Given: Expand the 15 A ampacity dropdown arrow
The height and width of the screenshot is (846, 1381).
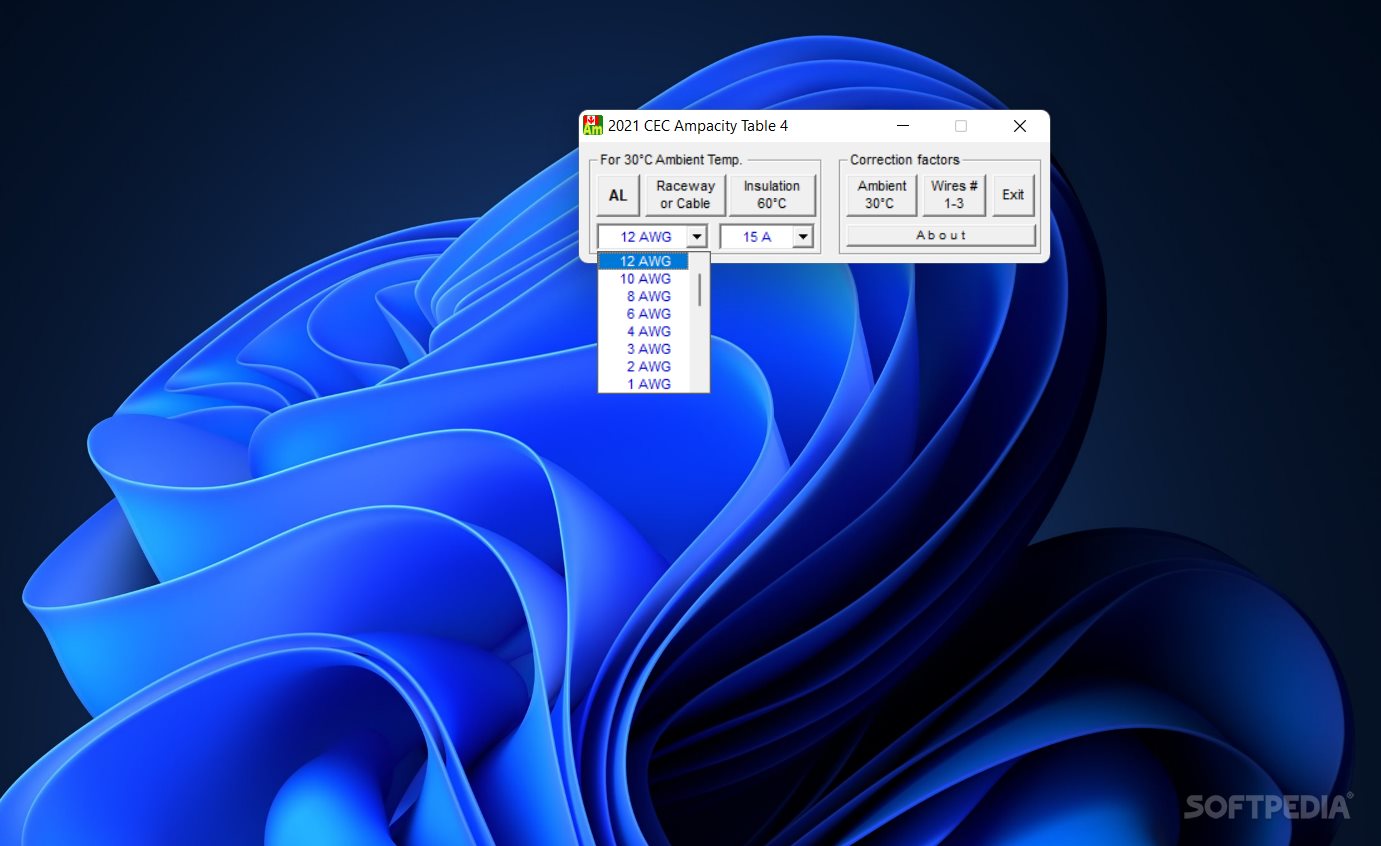Looking at the screenshot, I should 802,237.
